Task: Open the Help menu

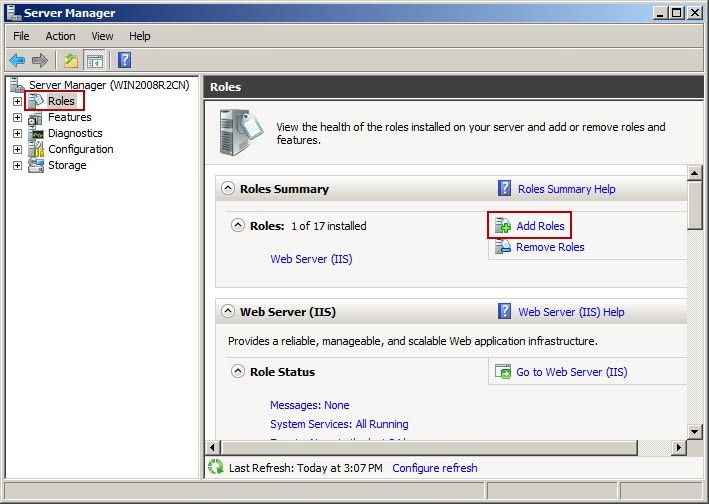Action: pos(139,36)
